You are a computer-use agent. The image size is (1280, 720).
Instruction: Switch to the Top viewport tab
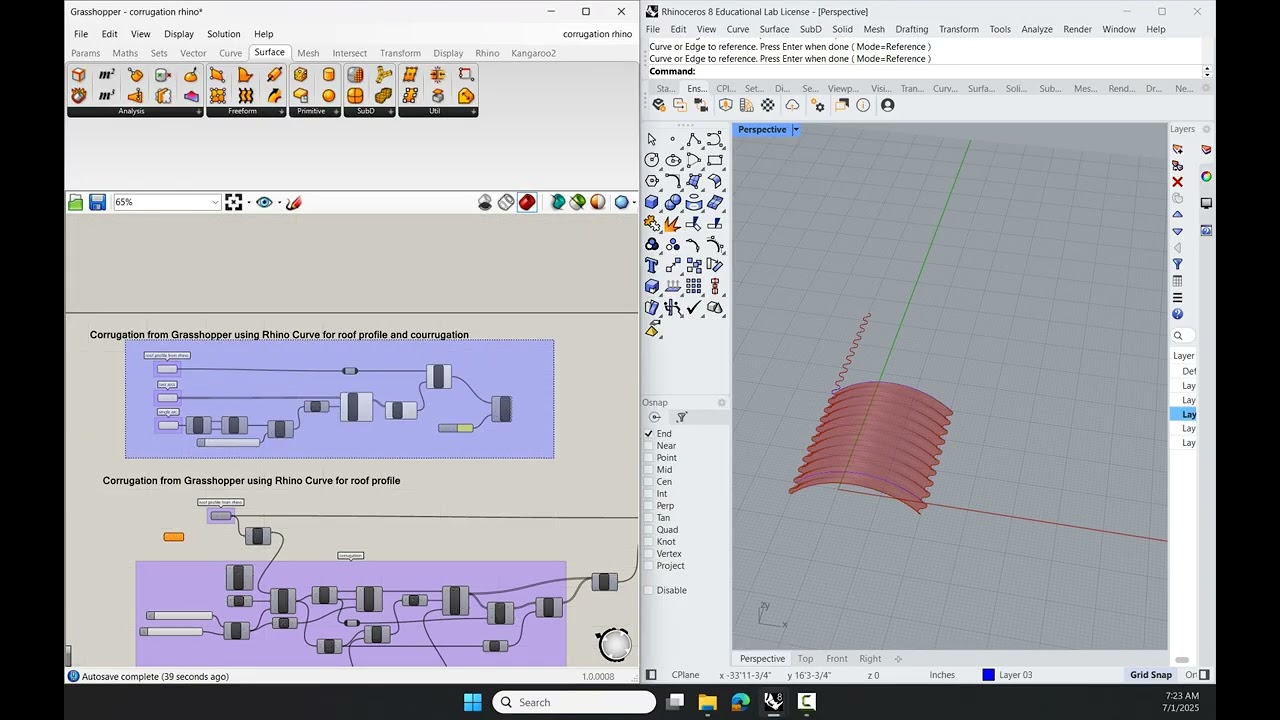tap(805, 658)
